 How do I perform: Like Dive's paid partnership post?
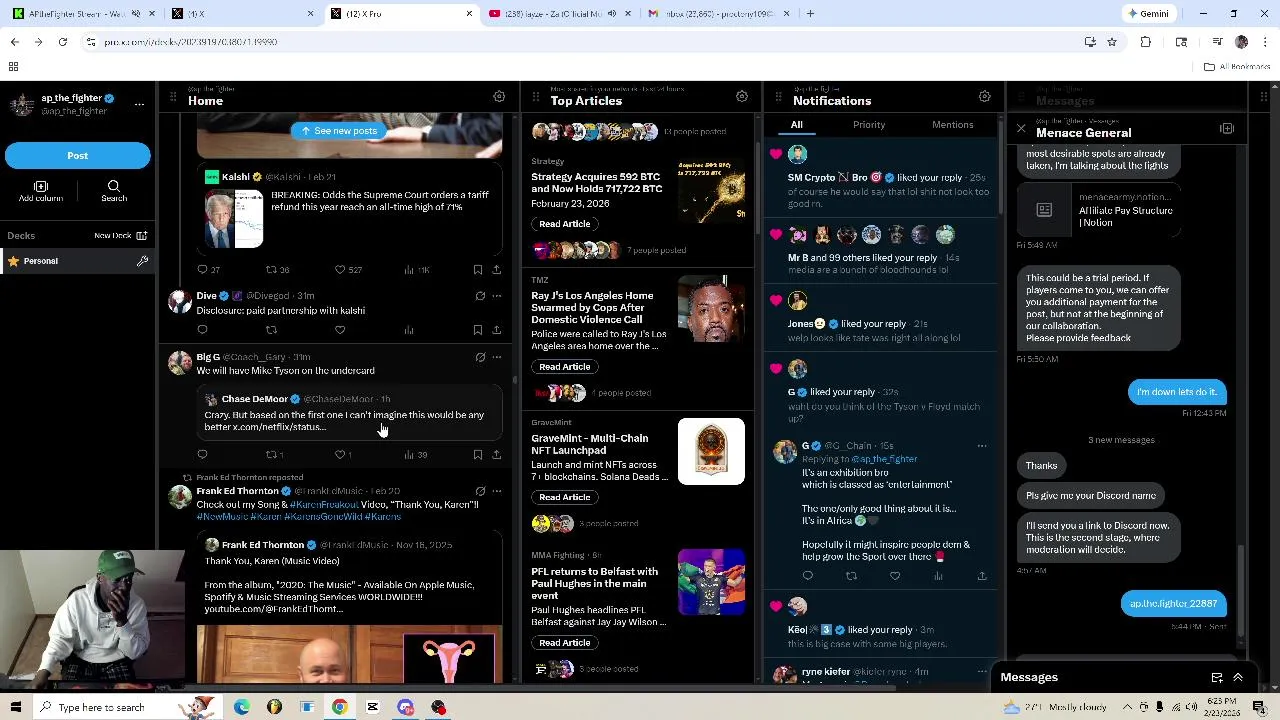(340, 330)
